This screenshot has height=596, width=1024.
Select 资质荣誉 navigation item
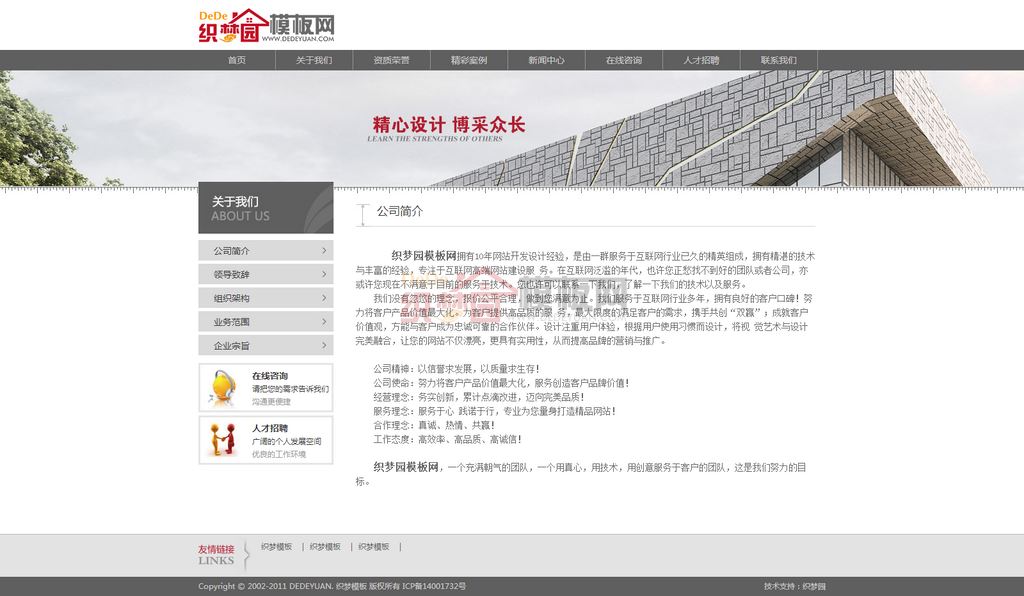point(391,60)
